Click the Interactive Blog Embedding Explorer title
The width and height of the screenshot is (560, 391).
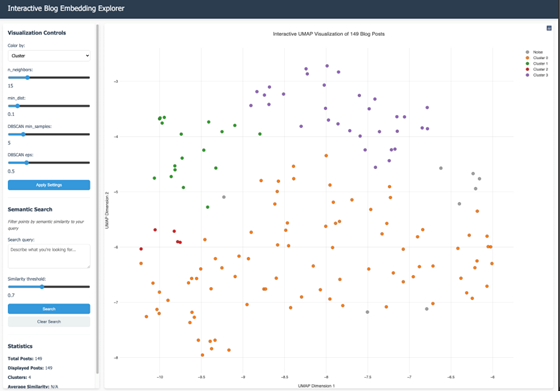click(66, 9)
